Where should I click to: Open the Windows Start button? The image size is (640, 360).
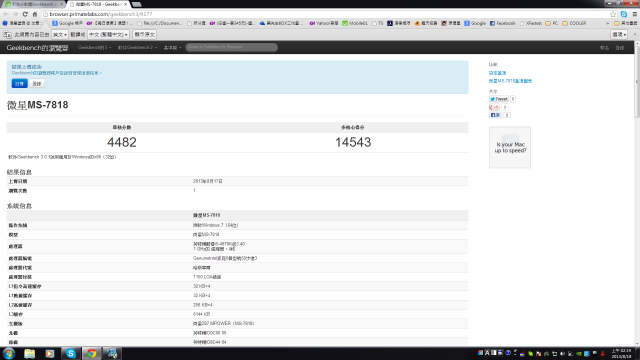pos(9,353)
